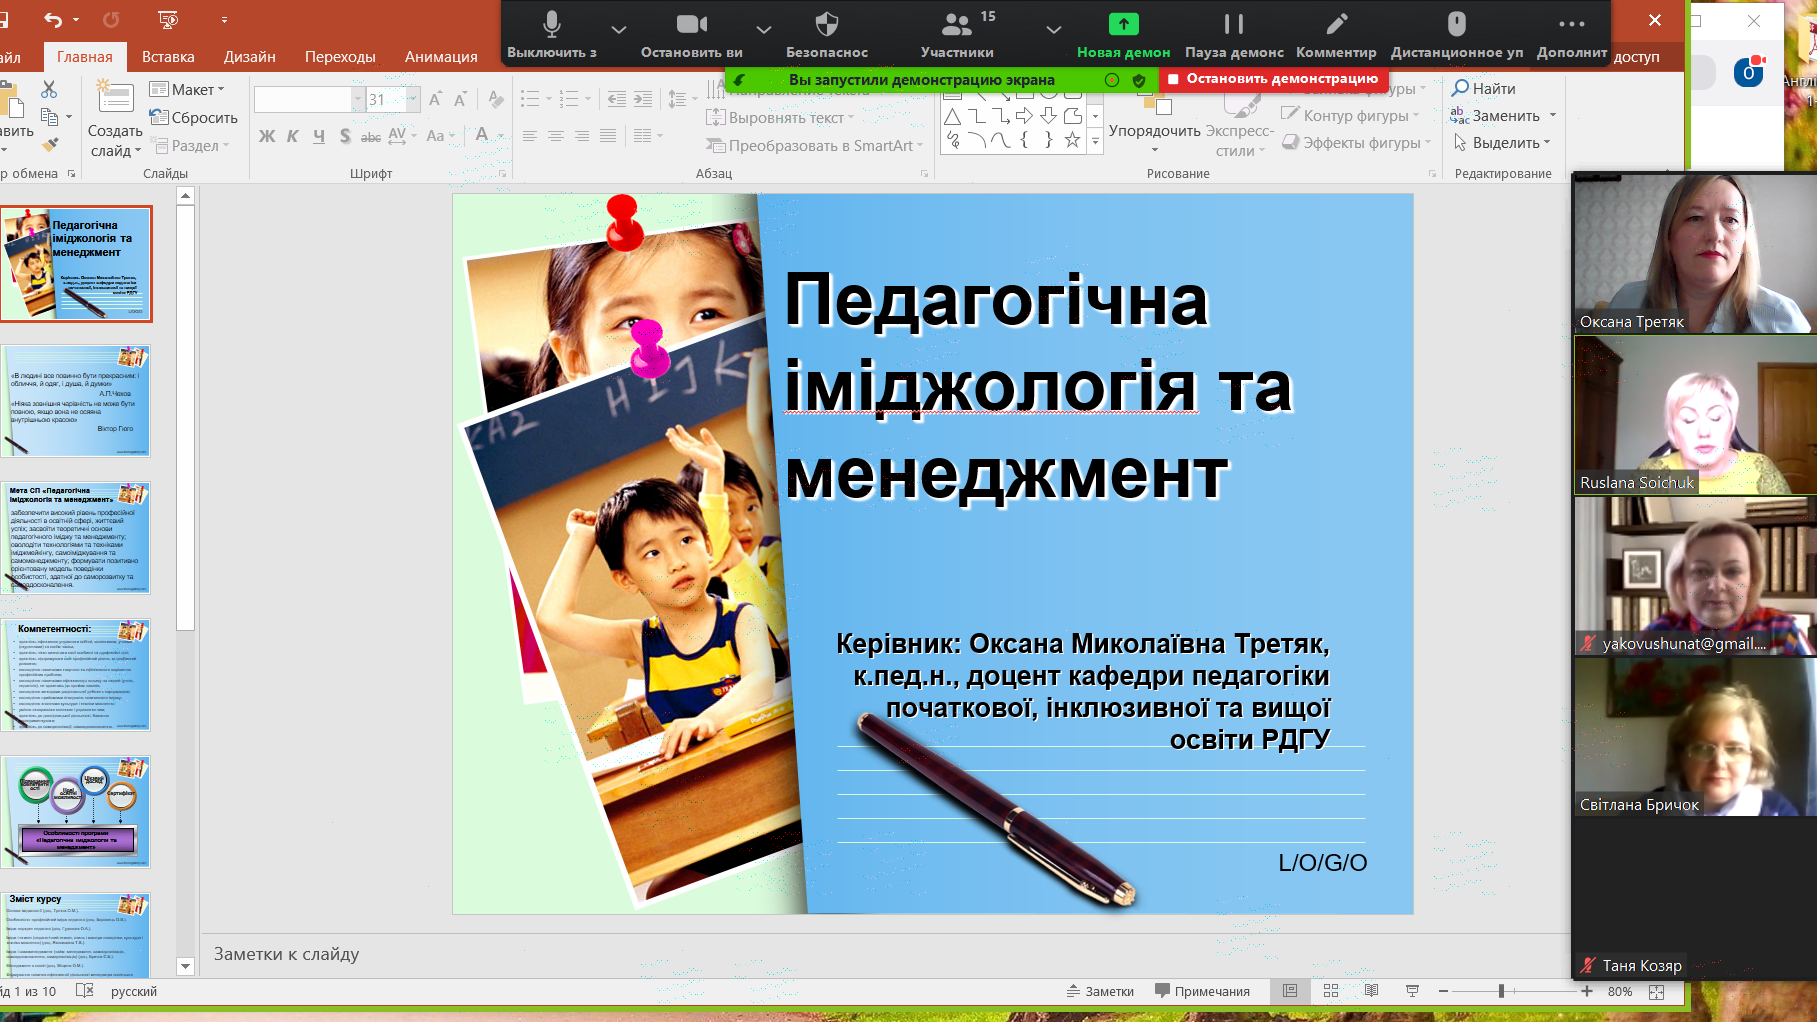Center align paragraph text
This screenshot has height=1022, width=1817.
point(556,136)
